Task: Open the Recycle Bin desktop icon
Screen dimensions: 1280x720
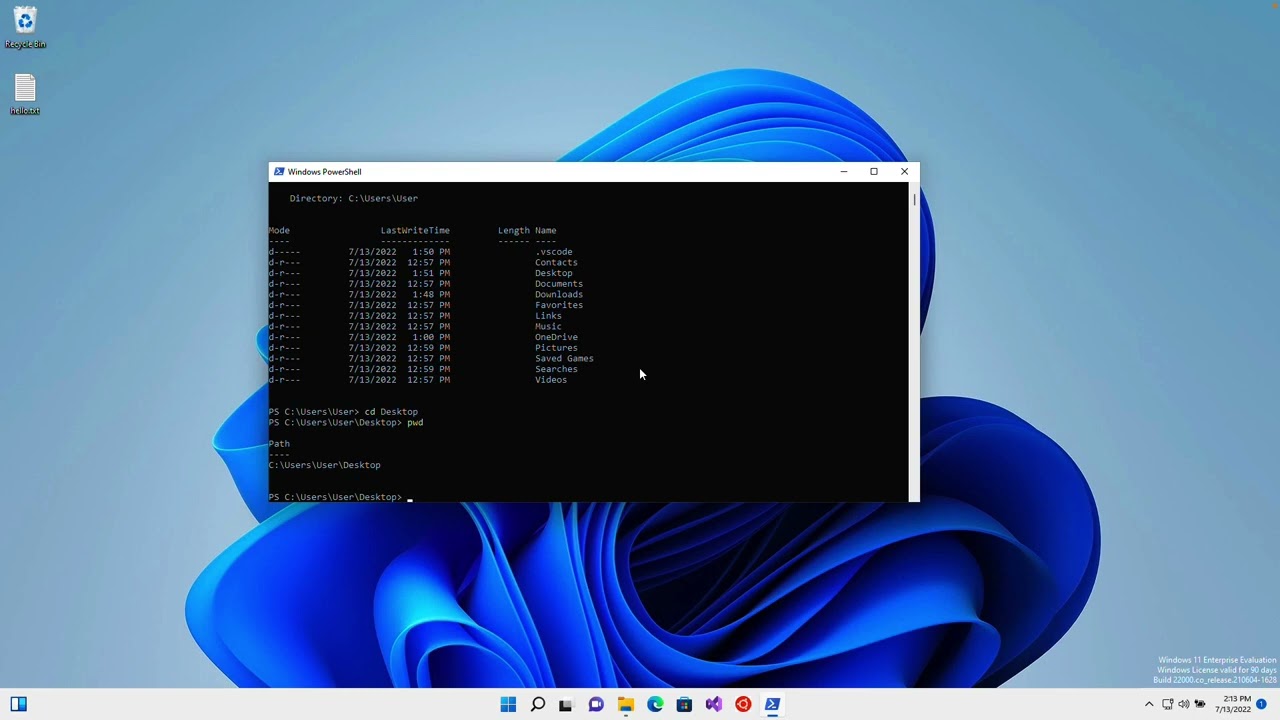Action: pyautogui.click(x=25, y=28)
